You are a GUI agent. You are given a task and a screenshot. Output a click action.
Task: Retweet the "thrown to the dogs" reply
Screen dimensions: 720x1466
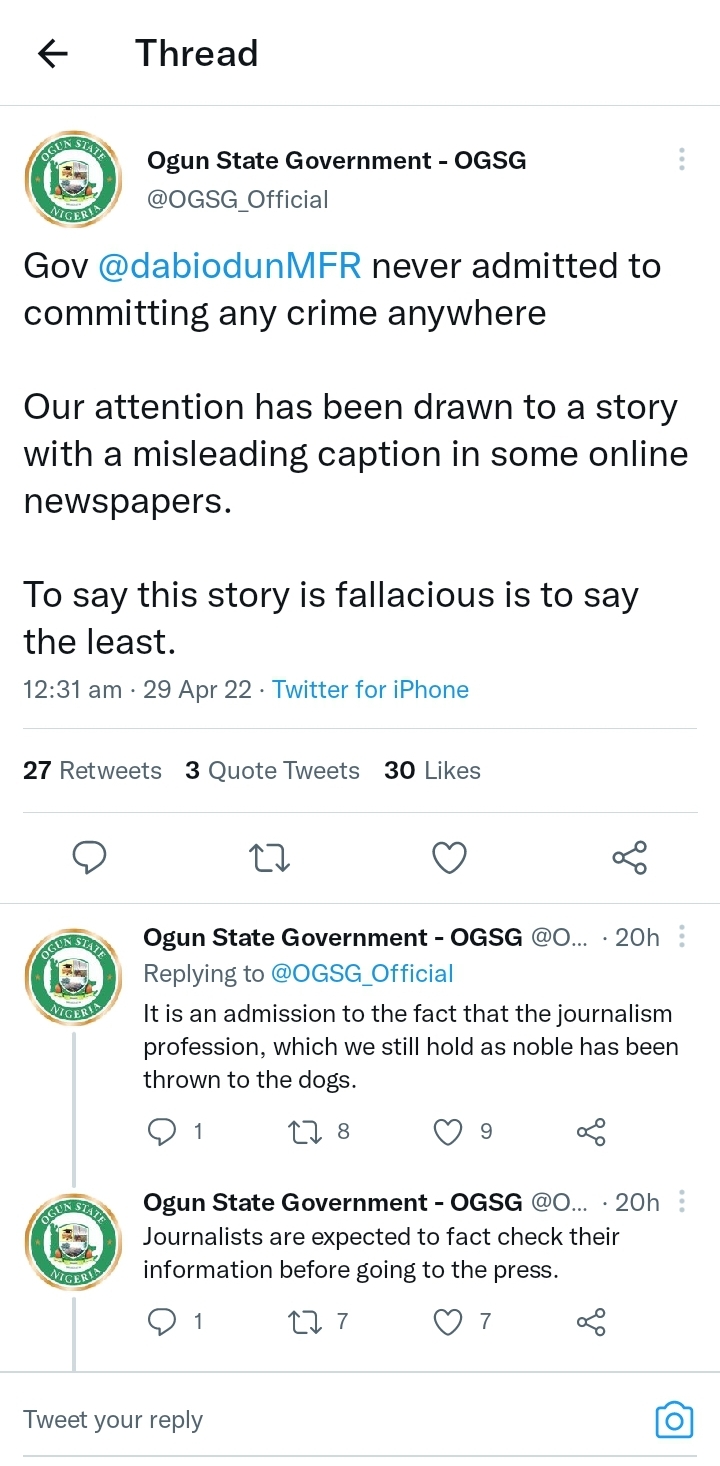(x=303, y=1131)
